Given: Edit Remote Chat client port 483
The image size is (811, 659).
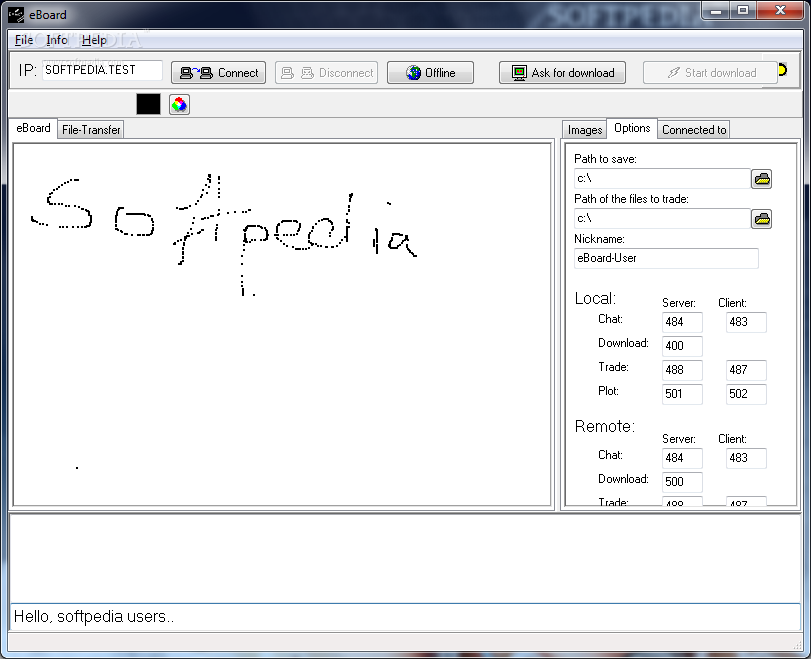Looking at the screenshot, I should (x=746, y=458).
